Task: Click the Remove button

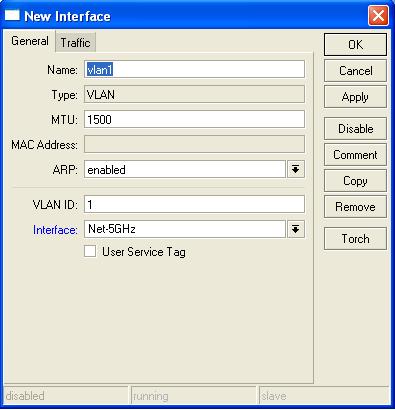Action: (x=355, y=207)
